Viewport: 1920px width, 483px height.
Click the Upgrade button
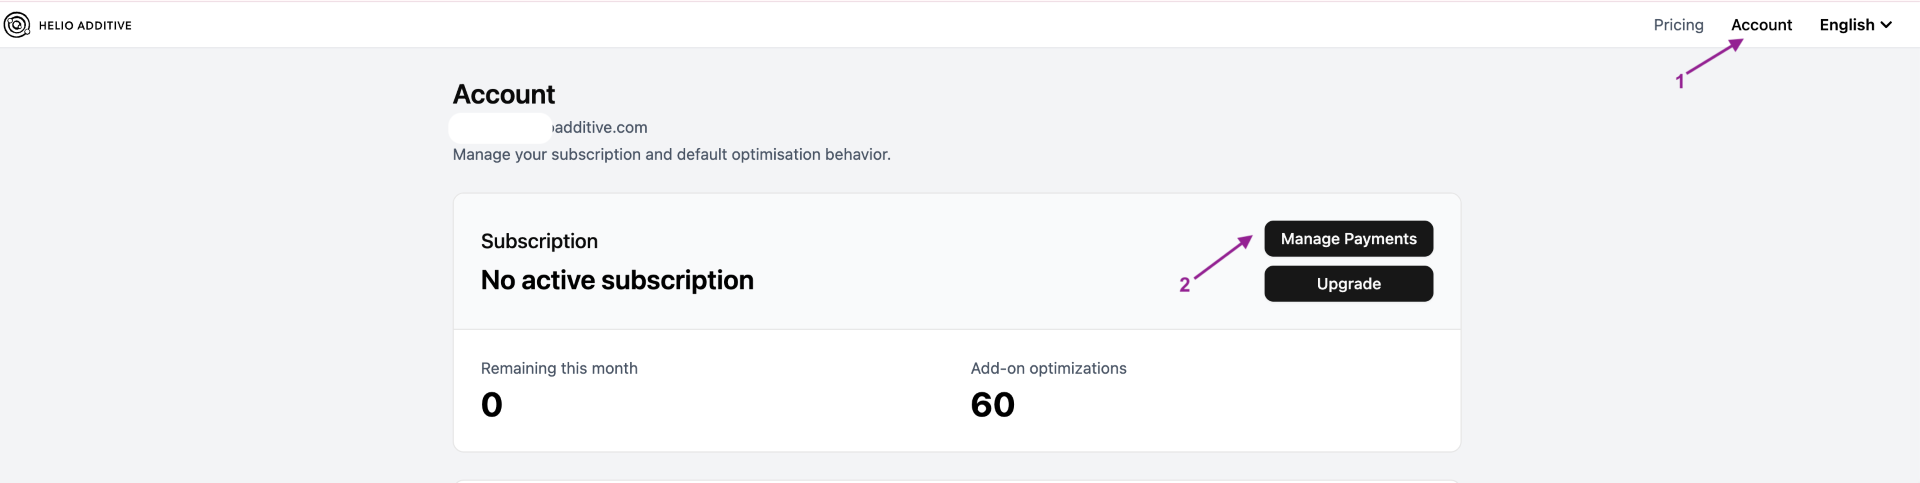1348,284
